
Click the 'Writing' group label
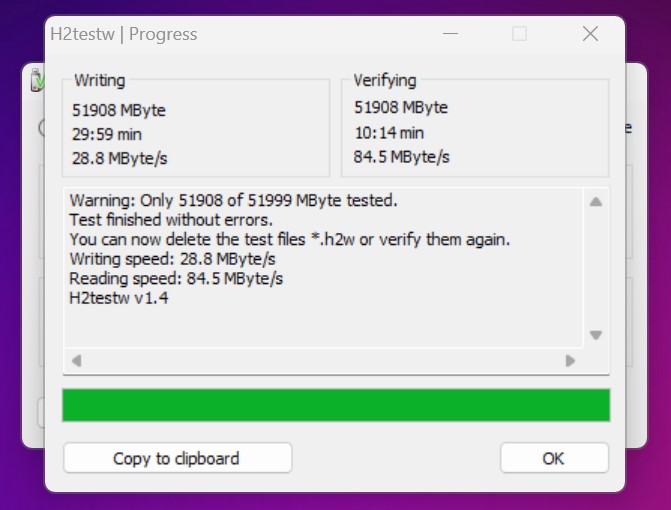pyautogui.click(x=100, y=80)
